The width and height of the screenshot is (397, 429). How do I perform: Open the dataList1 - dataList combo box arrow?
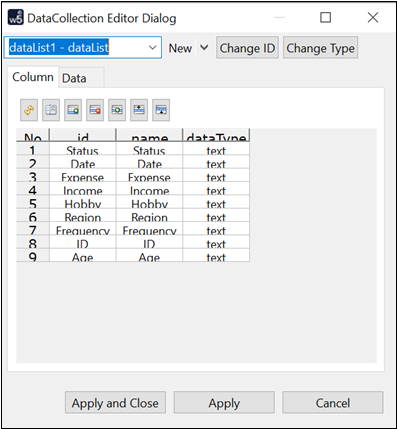click(x=152, y=48)
